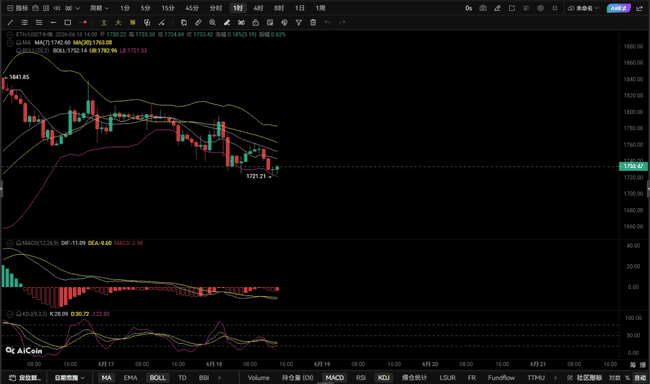Switch to the 1日 timeframe
The height and width of the screenshot is (384, 650).
point(300,8)
